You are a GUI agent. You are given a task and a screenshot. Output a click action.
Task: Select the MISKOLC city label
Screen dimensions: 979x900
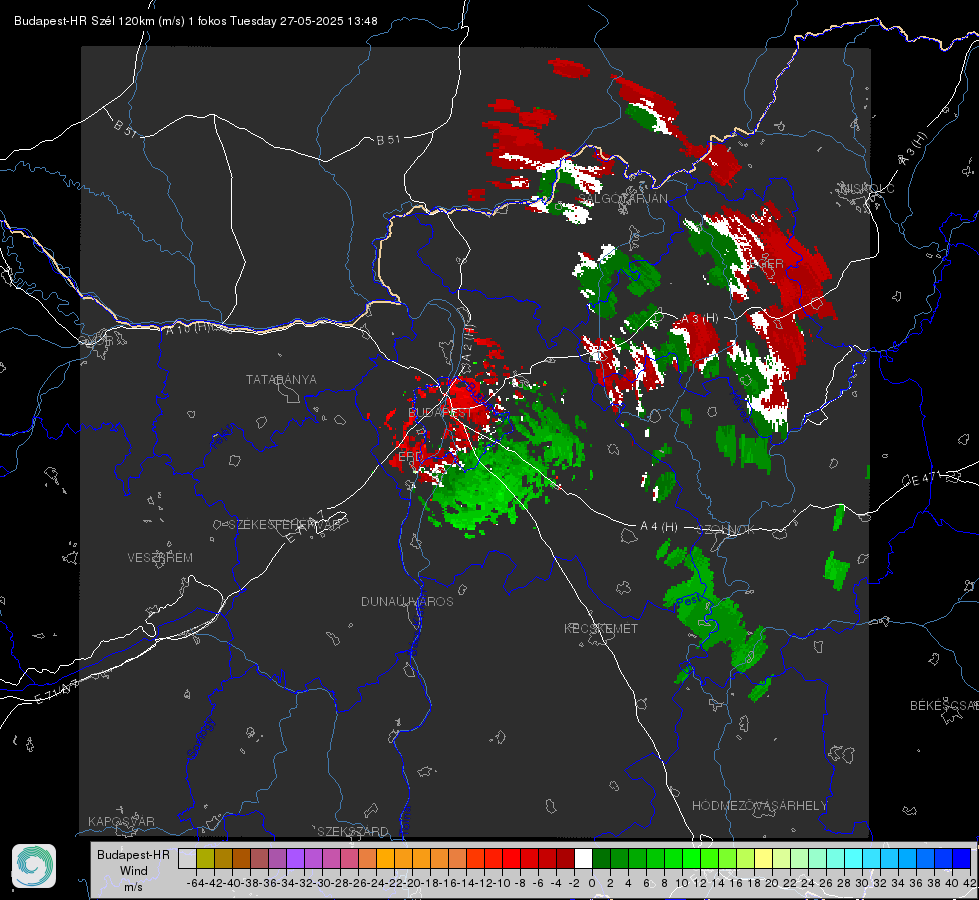coord(867,188)
